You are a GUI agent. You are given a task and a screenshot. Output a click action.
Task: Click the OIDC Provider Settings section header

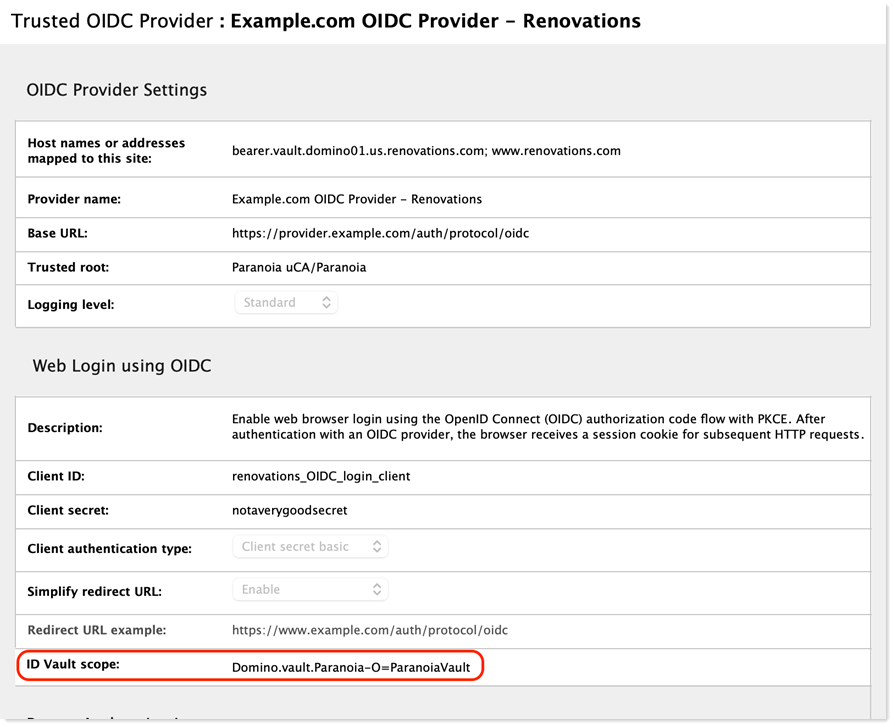(x=116, y=90)
